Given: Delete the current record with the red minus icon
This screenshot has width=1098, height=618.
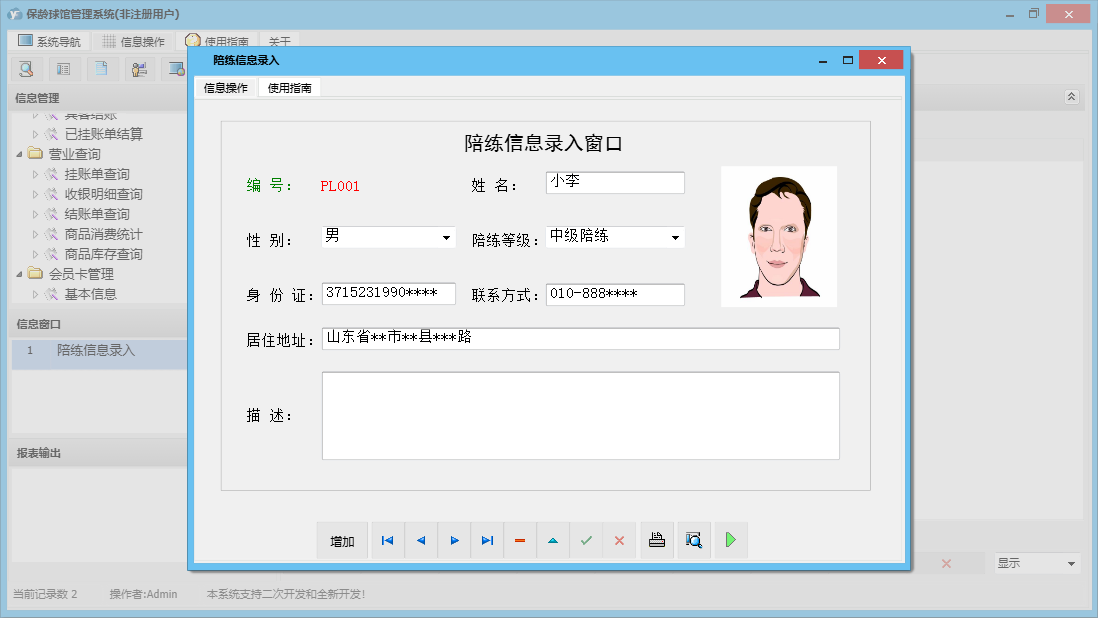Looking at the screenshot, I should point(519,540).
